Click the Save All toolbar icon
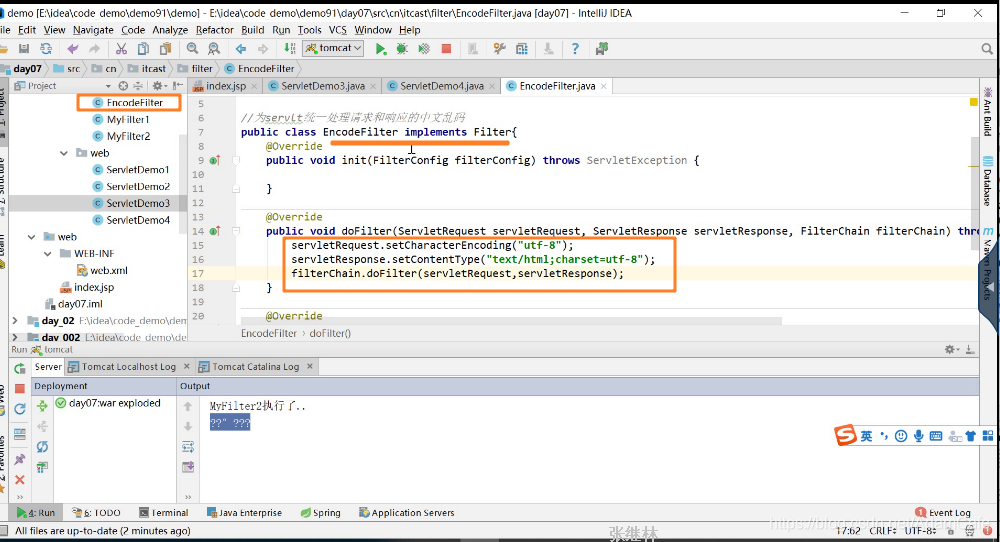This screenshot has height=542, width=1000. click(x=24, y=48)
